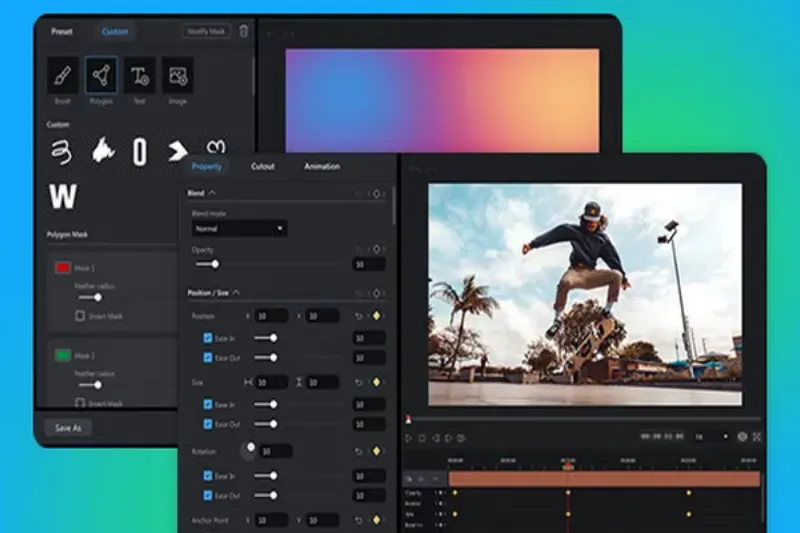Screen dimensions: 800x533
Task: Collapse the Blend section
Action: pyautogui.click(x=212, y=193)
